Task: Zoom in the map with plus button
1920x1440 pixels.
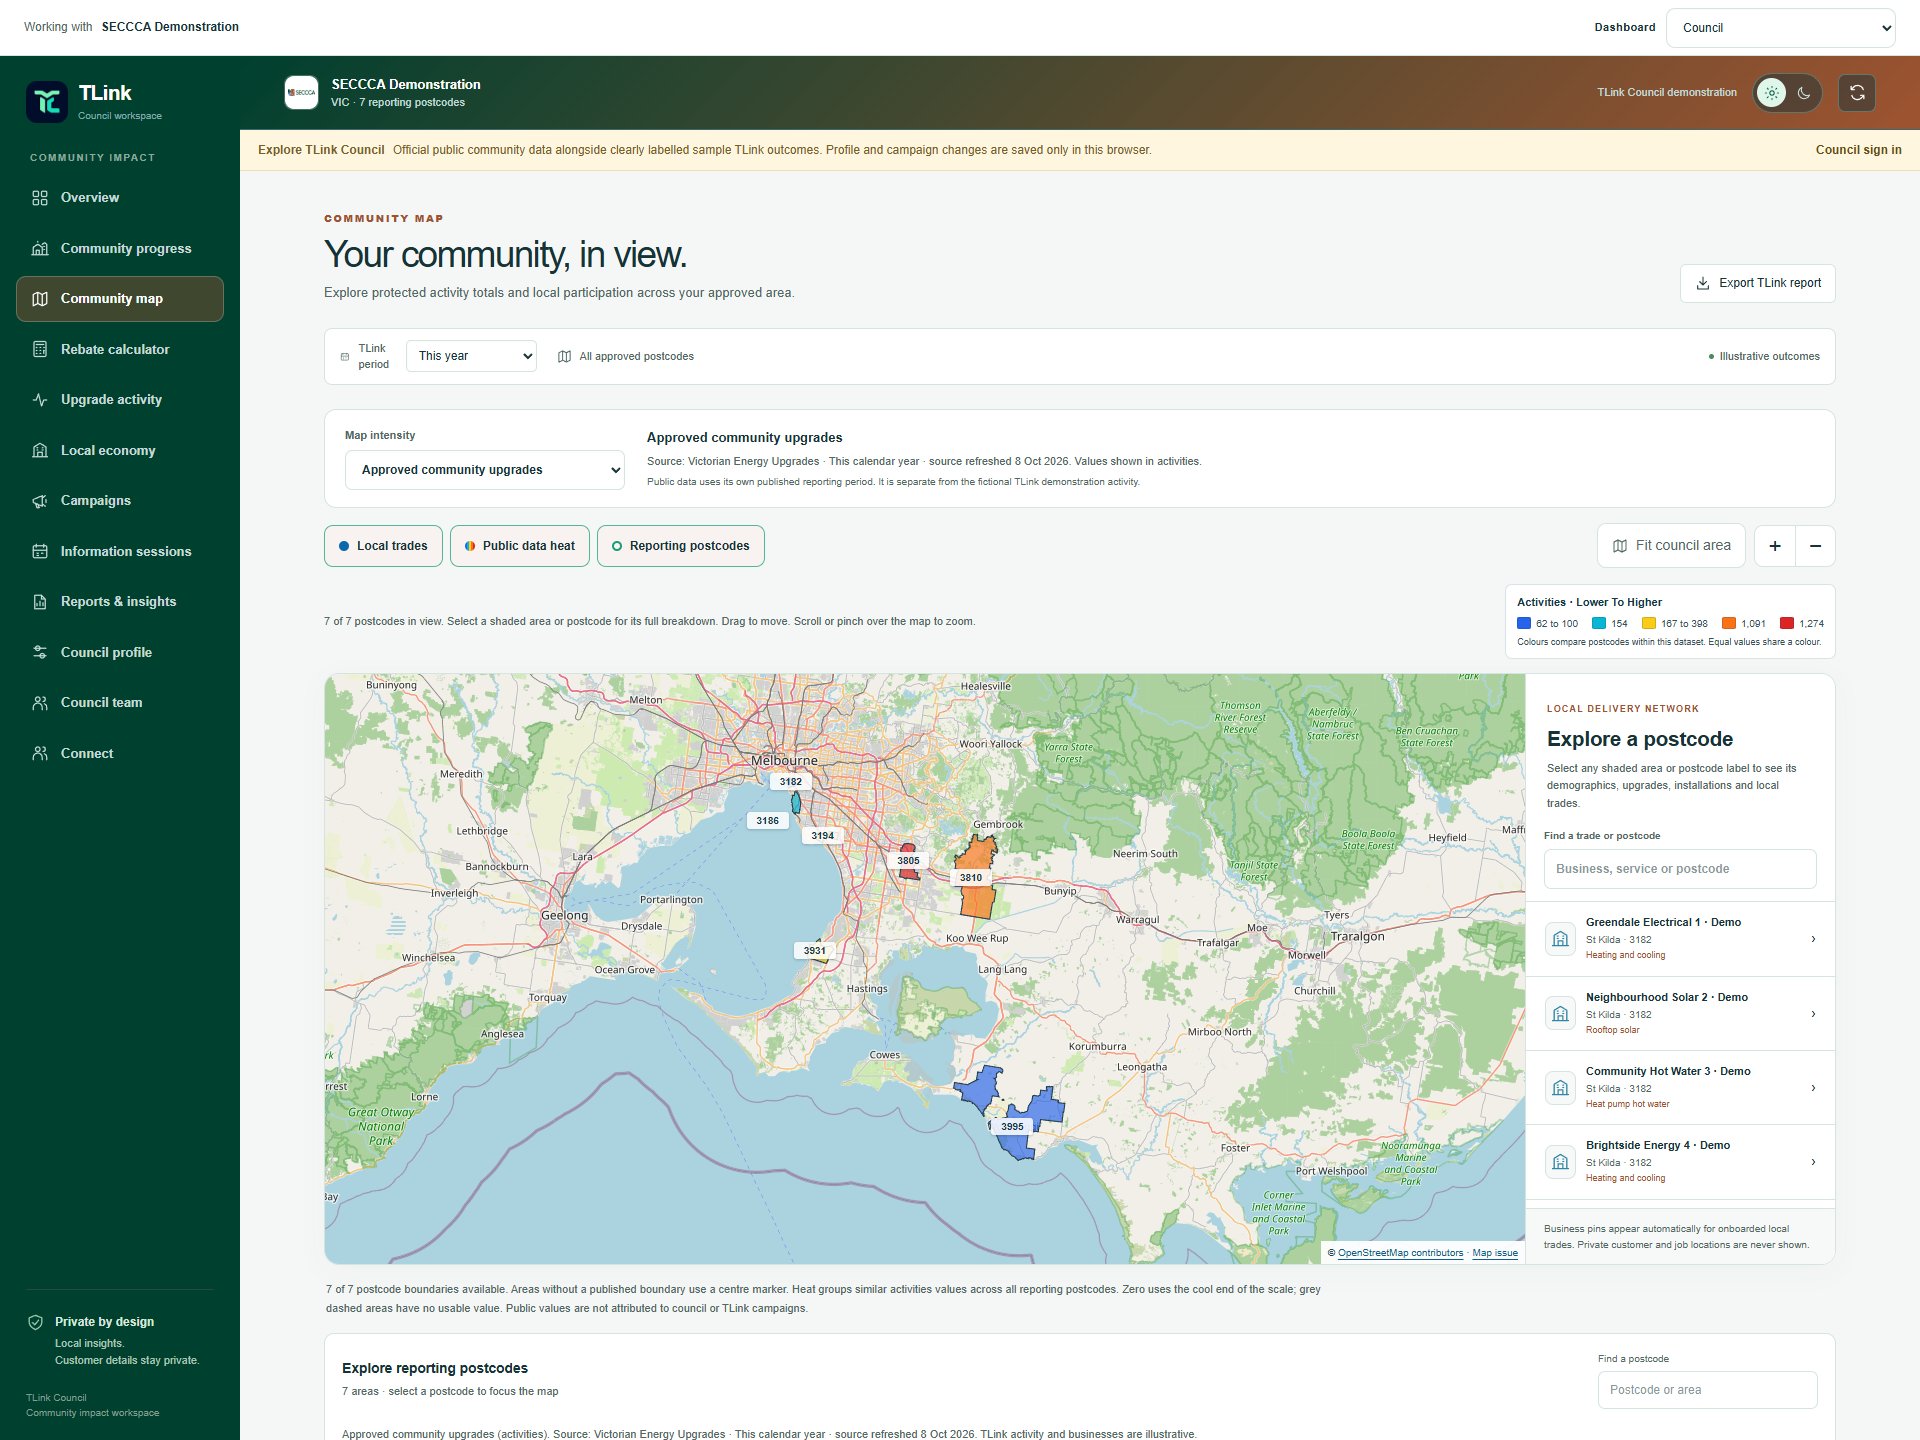Action: [1775, 546]
